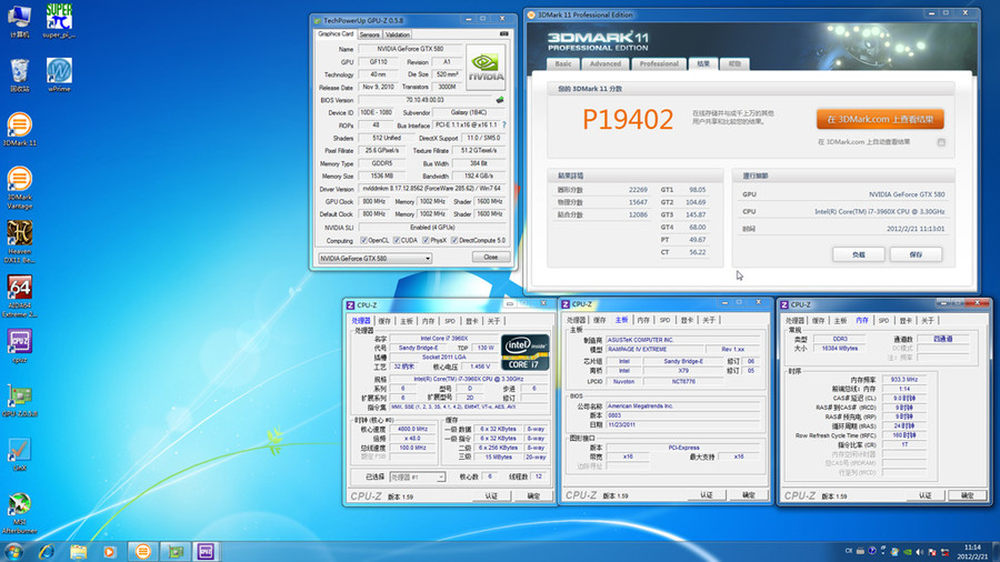Image resolution: width=1000 pixels, height=562 pixels.
Task: Select the super_pi desktop icon
Action: (x=59, y=20)
